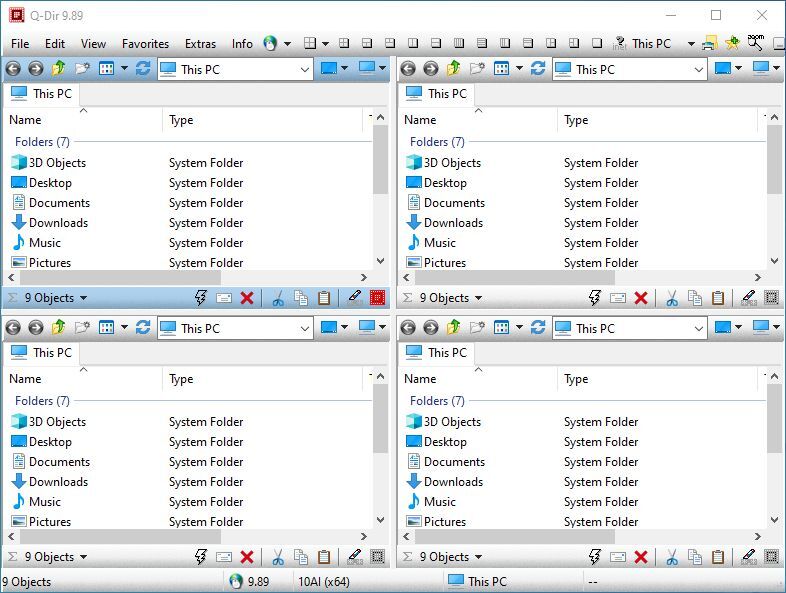
Task: Expand the address combo box in top-left pane
Action: [x=304, y=69]
